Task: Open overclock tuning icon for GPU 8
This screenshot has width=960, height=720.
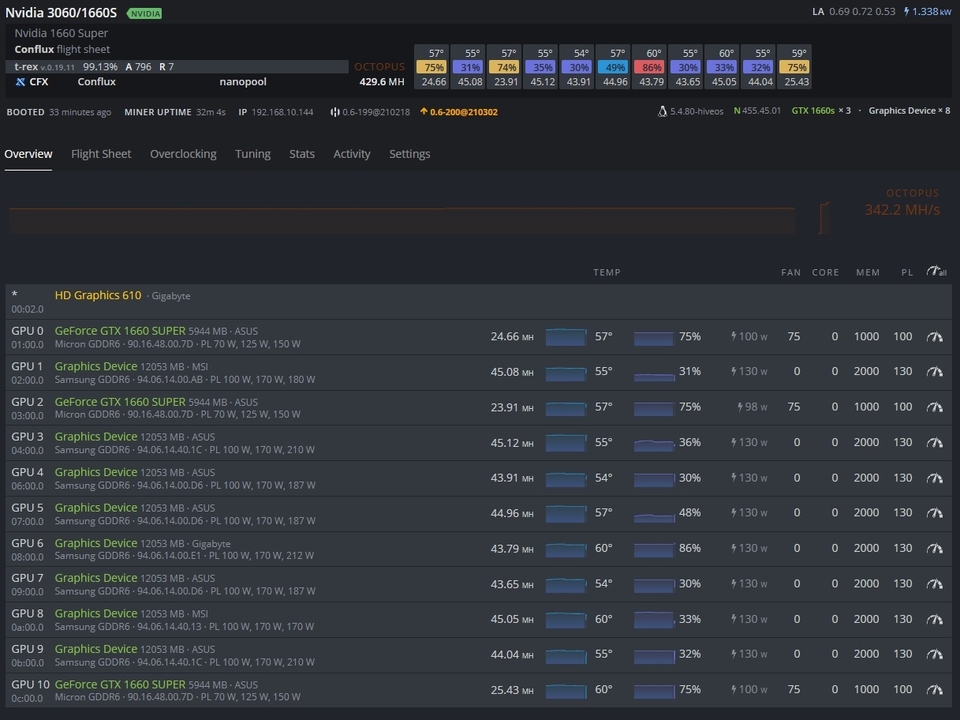Action: 934,619
